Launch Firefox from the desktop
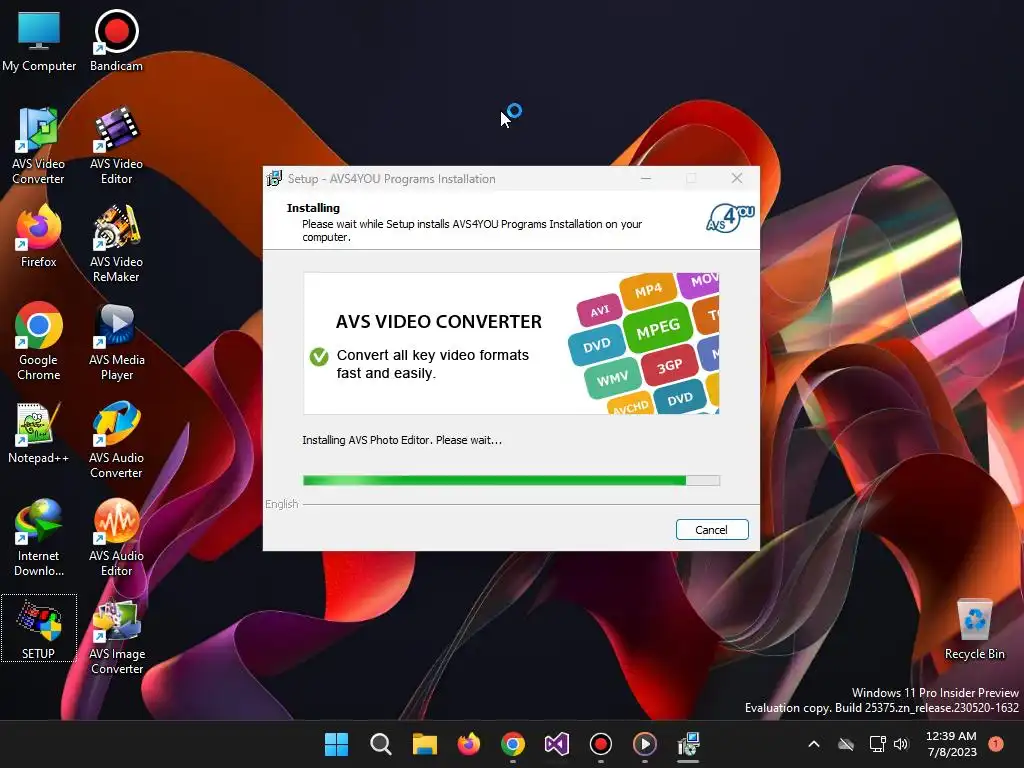 tap(39, 236)
